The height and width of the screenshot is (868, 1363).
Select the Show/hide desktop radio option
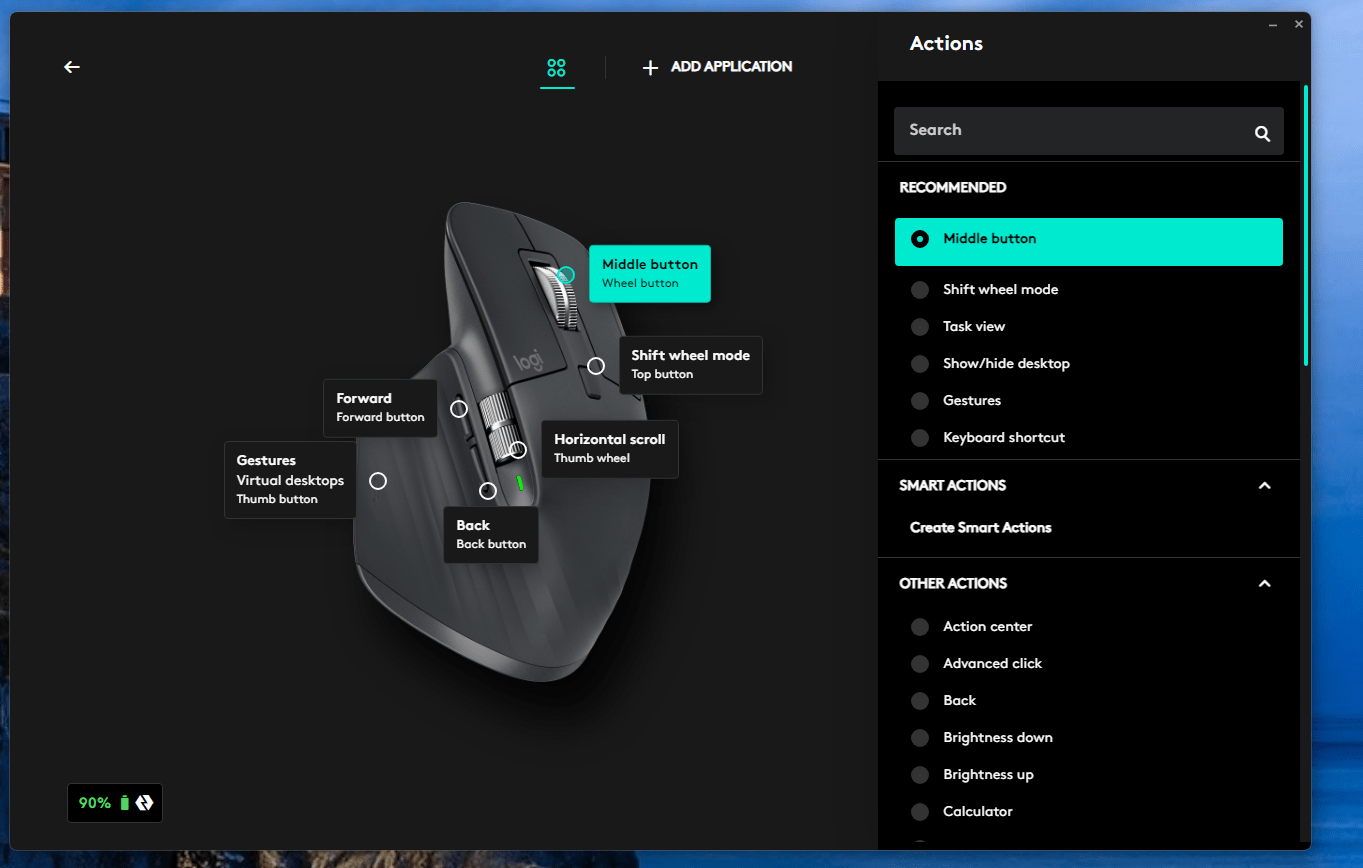point(920,364)
